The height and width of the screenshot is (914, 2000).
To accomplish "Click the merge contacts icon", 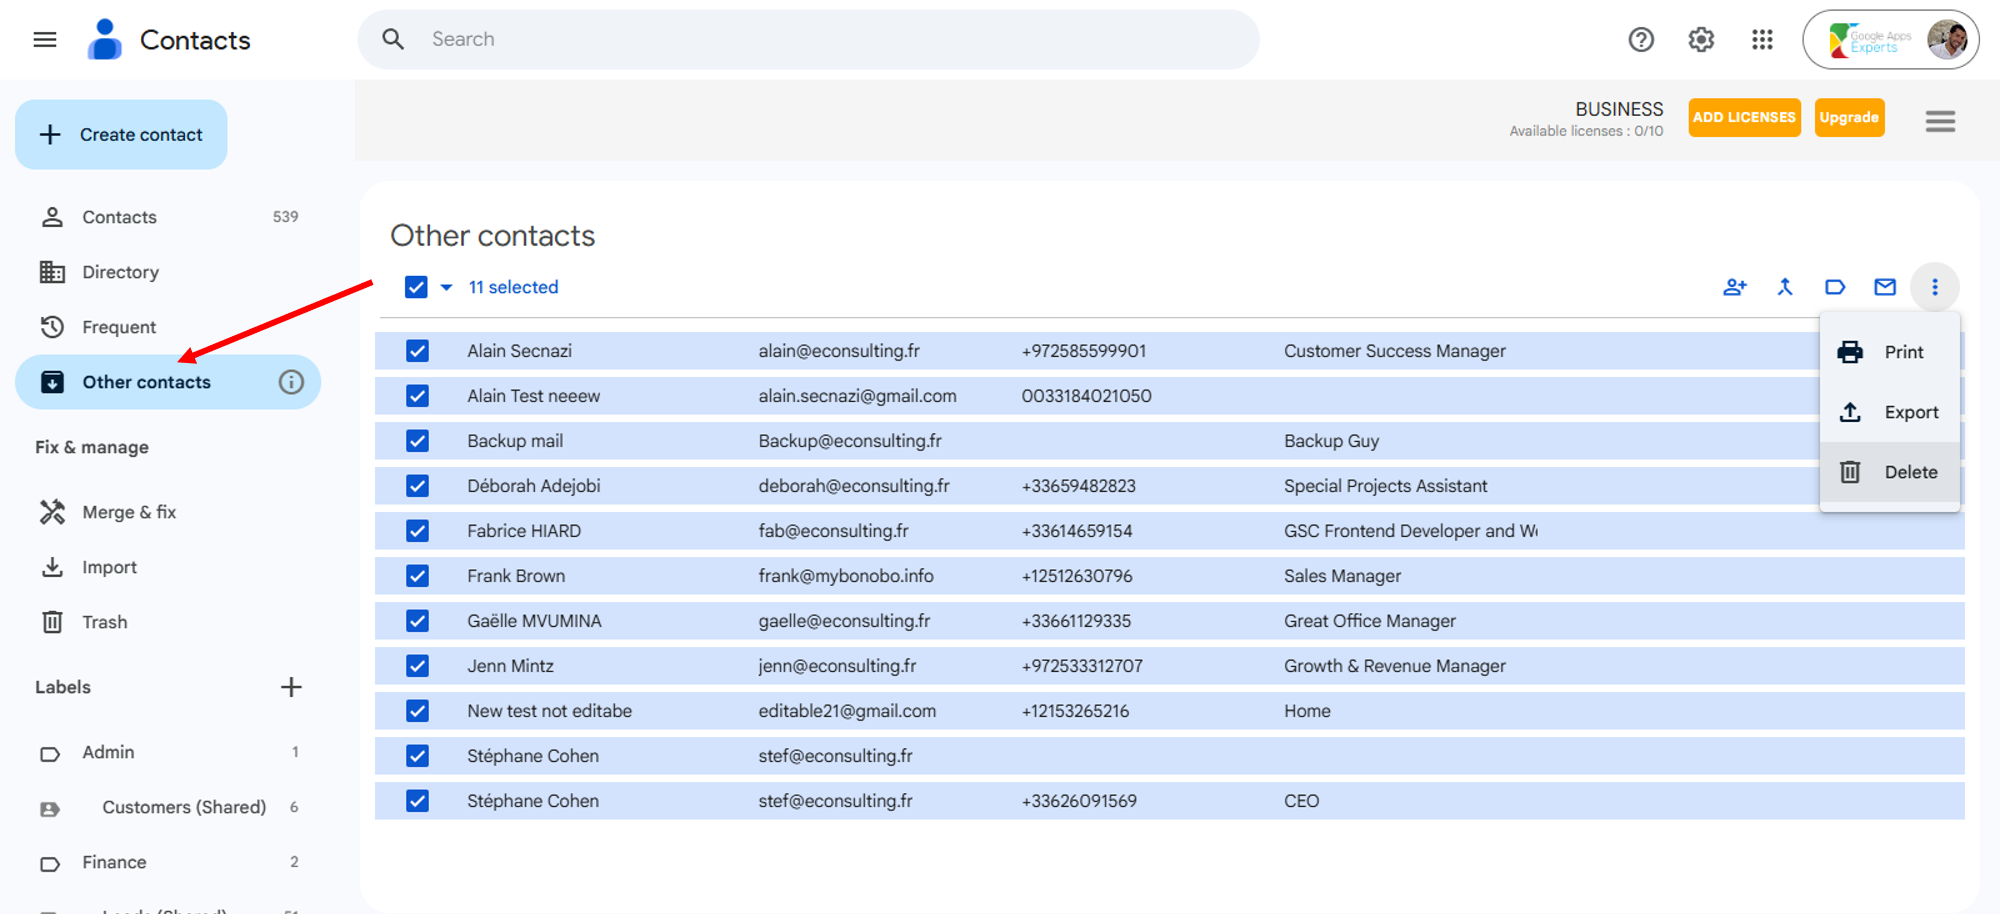I will coord(1785,287).
